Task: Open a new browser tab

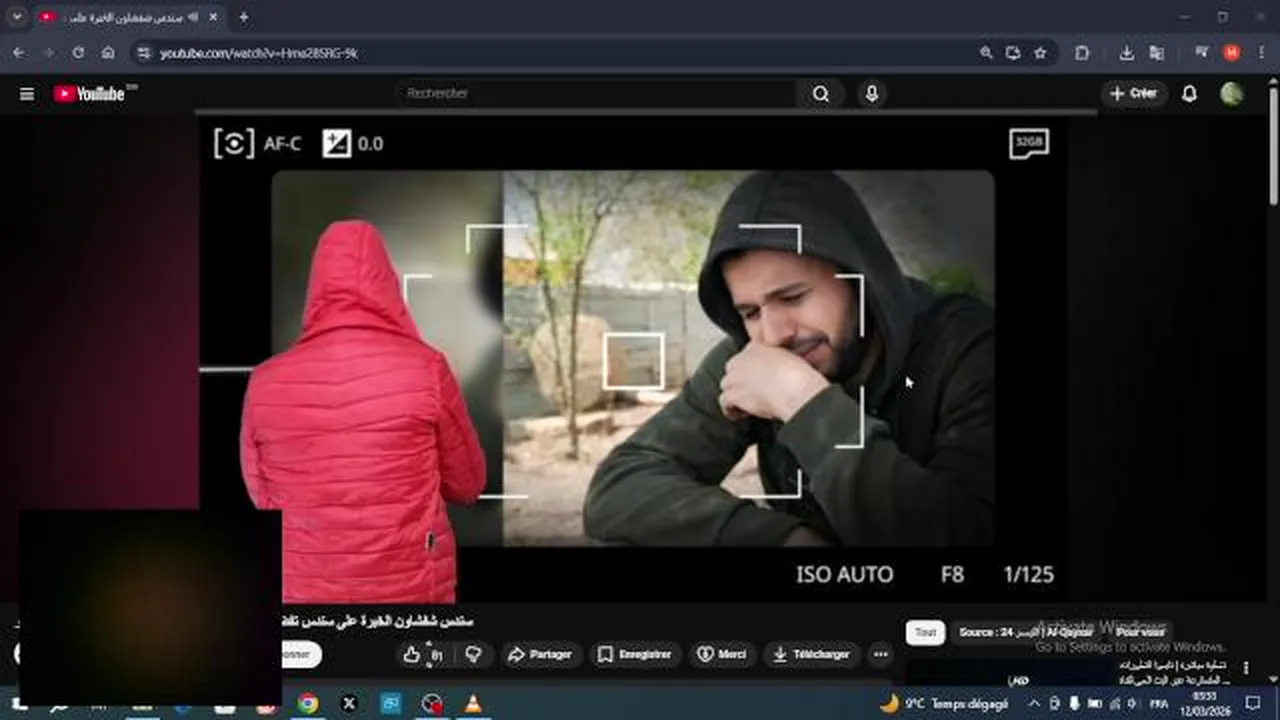Action: coord(243,18)
